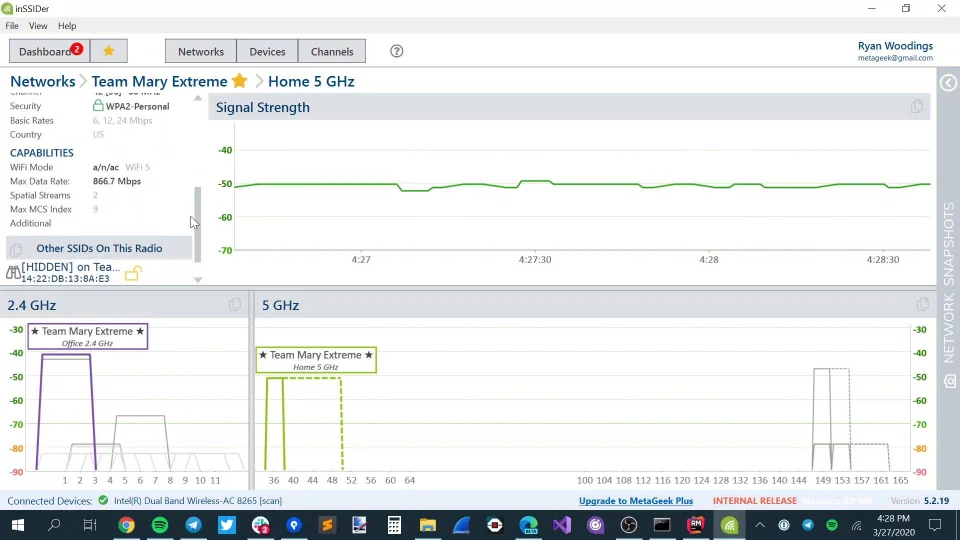Screen dimensions: 960x540
Task: Open Windows taskbar search
Action: point(54,525)
